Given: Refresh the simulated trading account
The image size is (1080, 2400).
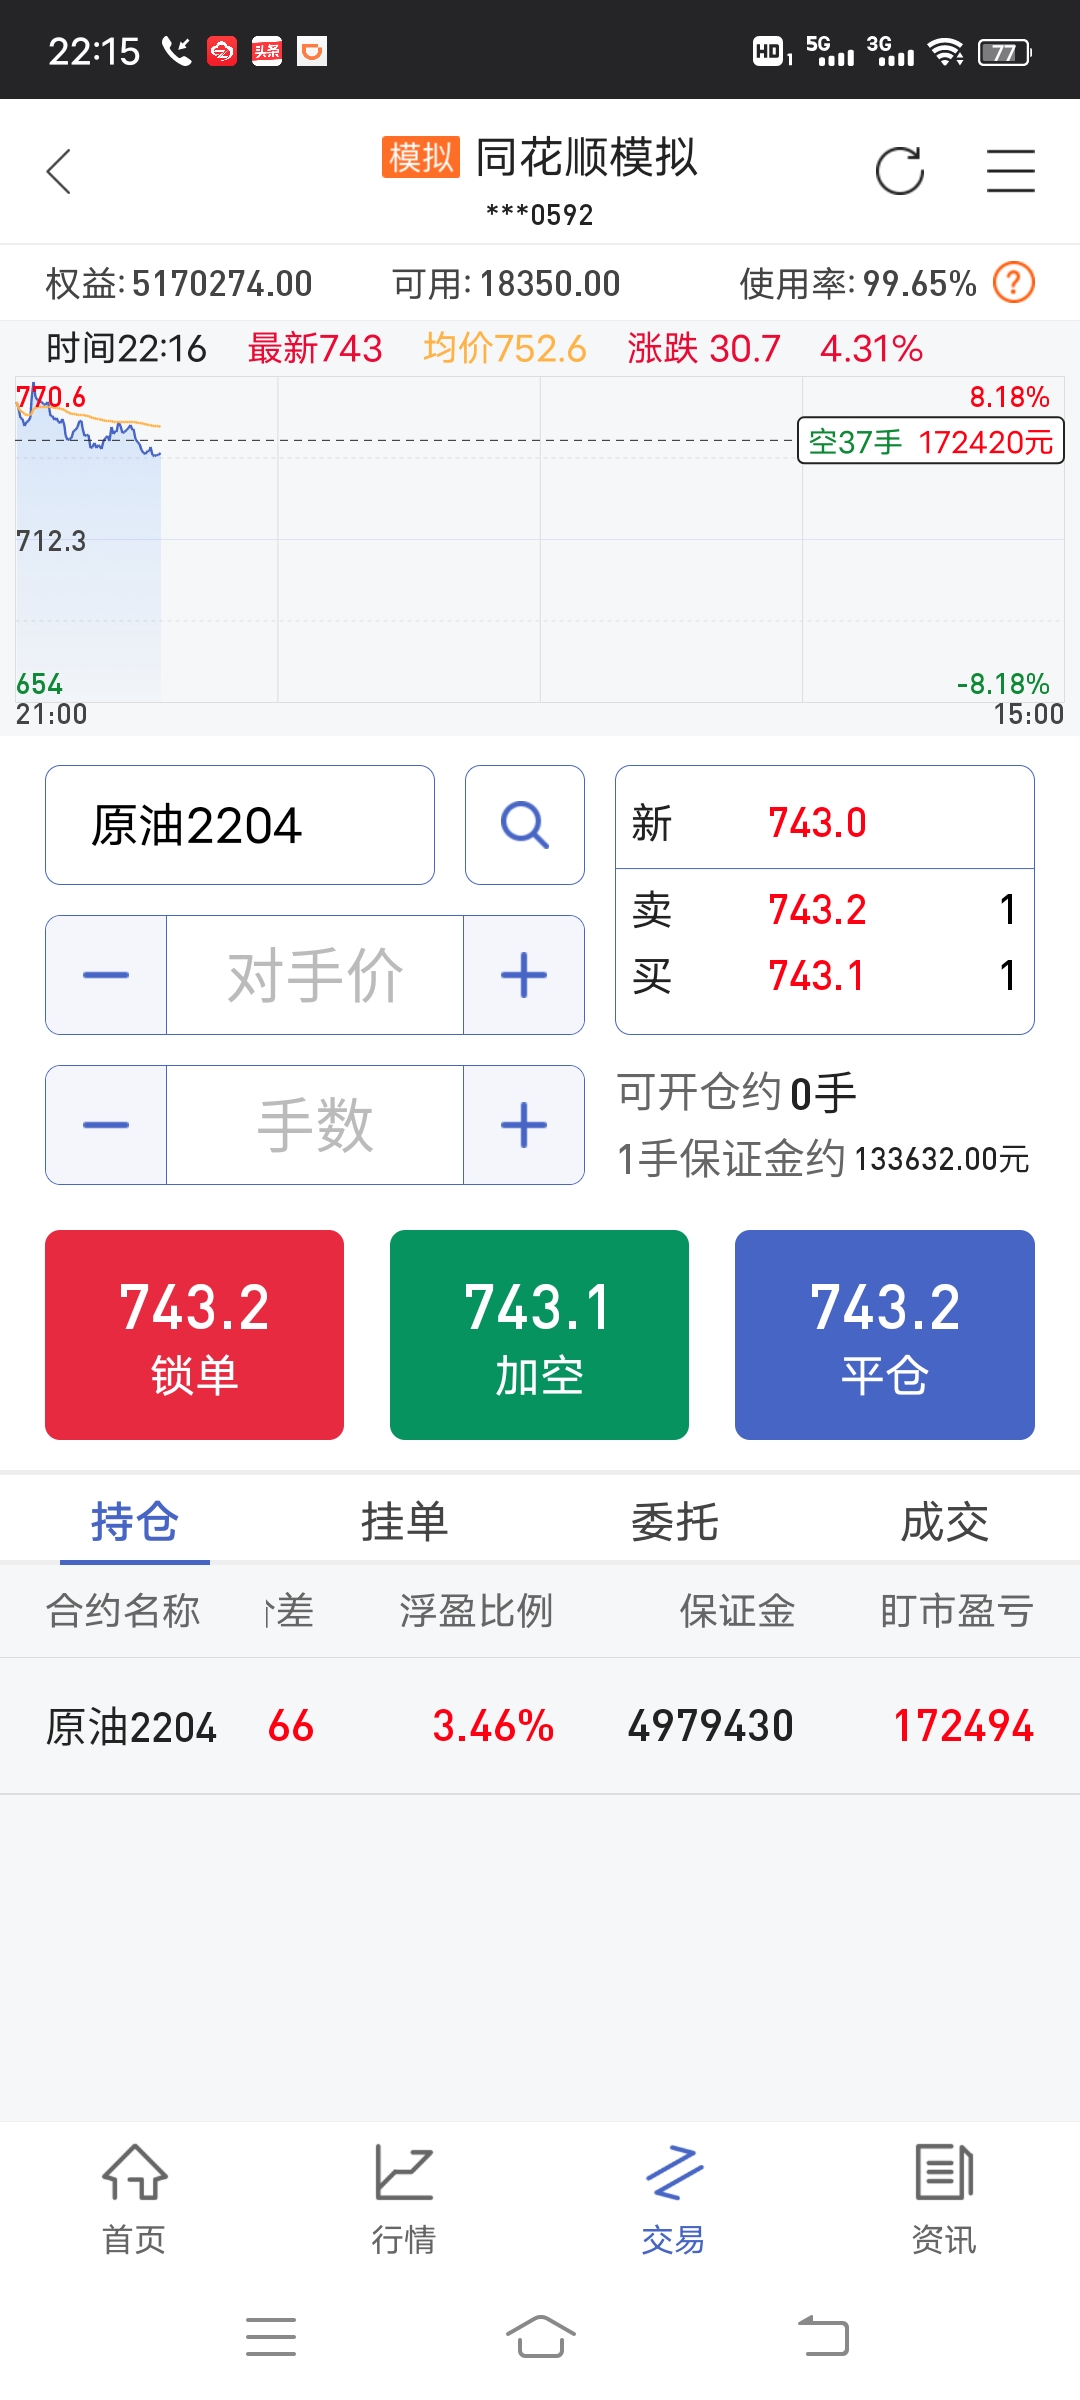Looking at the screenshot, I should click(x=900, y=171).
